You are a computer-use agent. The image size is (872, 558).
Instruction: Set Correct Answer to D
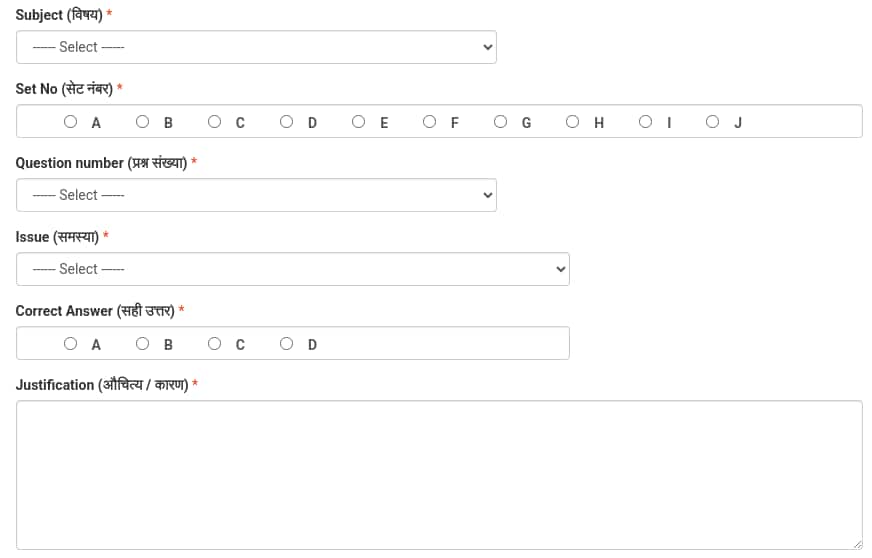pyautogui.click(x=286, y=344)
